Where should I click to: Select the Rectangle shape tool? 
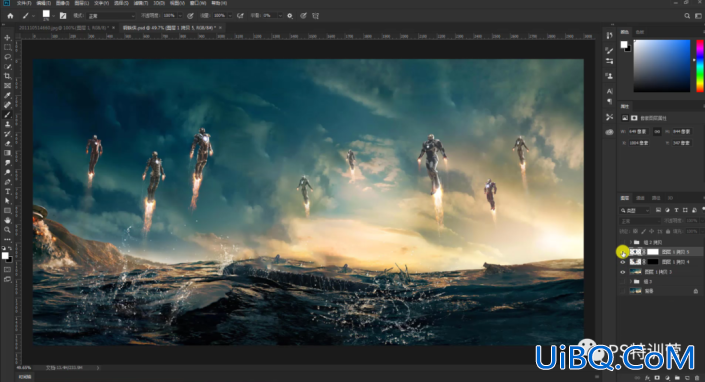[8, 210]
